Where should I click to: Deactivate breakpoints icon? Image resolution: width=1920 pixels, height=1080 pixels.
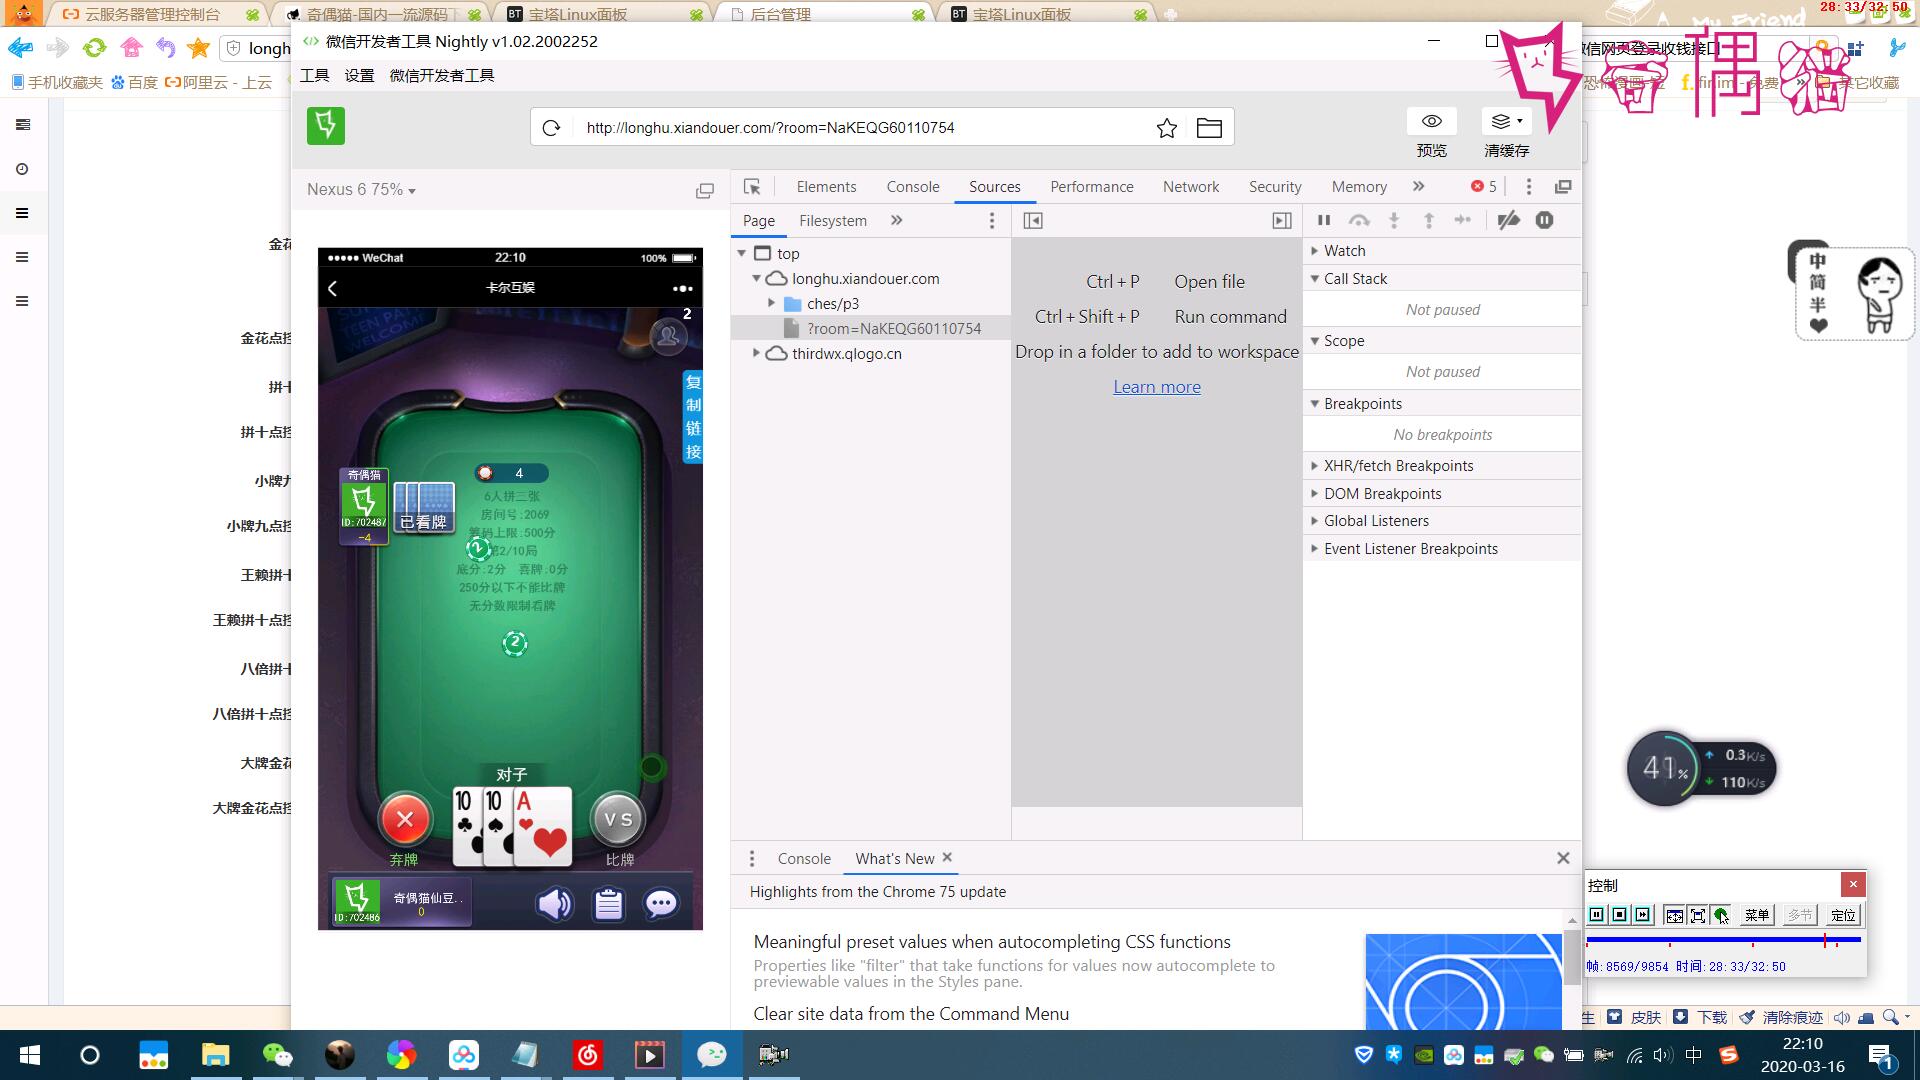point(1509,220)
